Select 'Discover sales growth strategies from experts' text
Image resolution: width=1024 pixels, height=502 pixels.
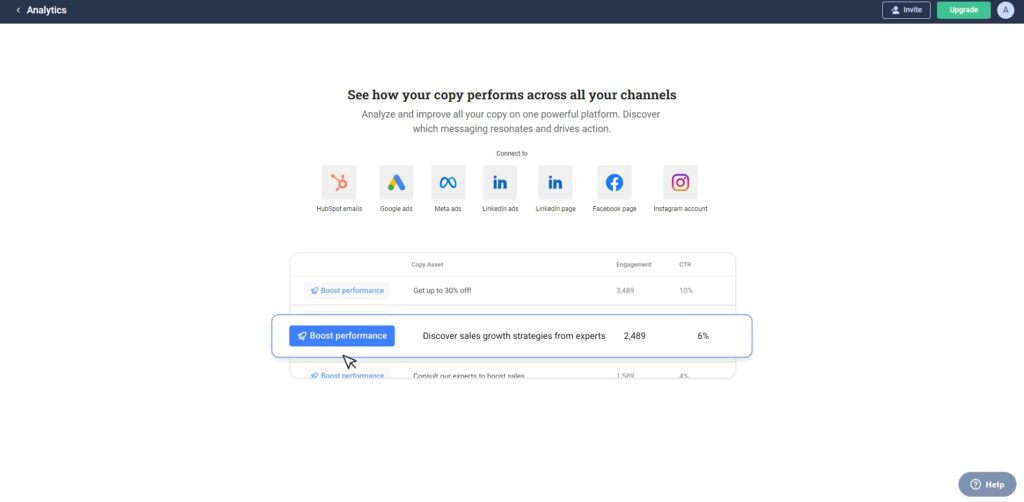click(514, 336)
